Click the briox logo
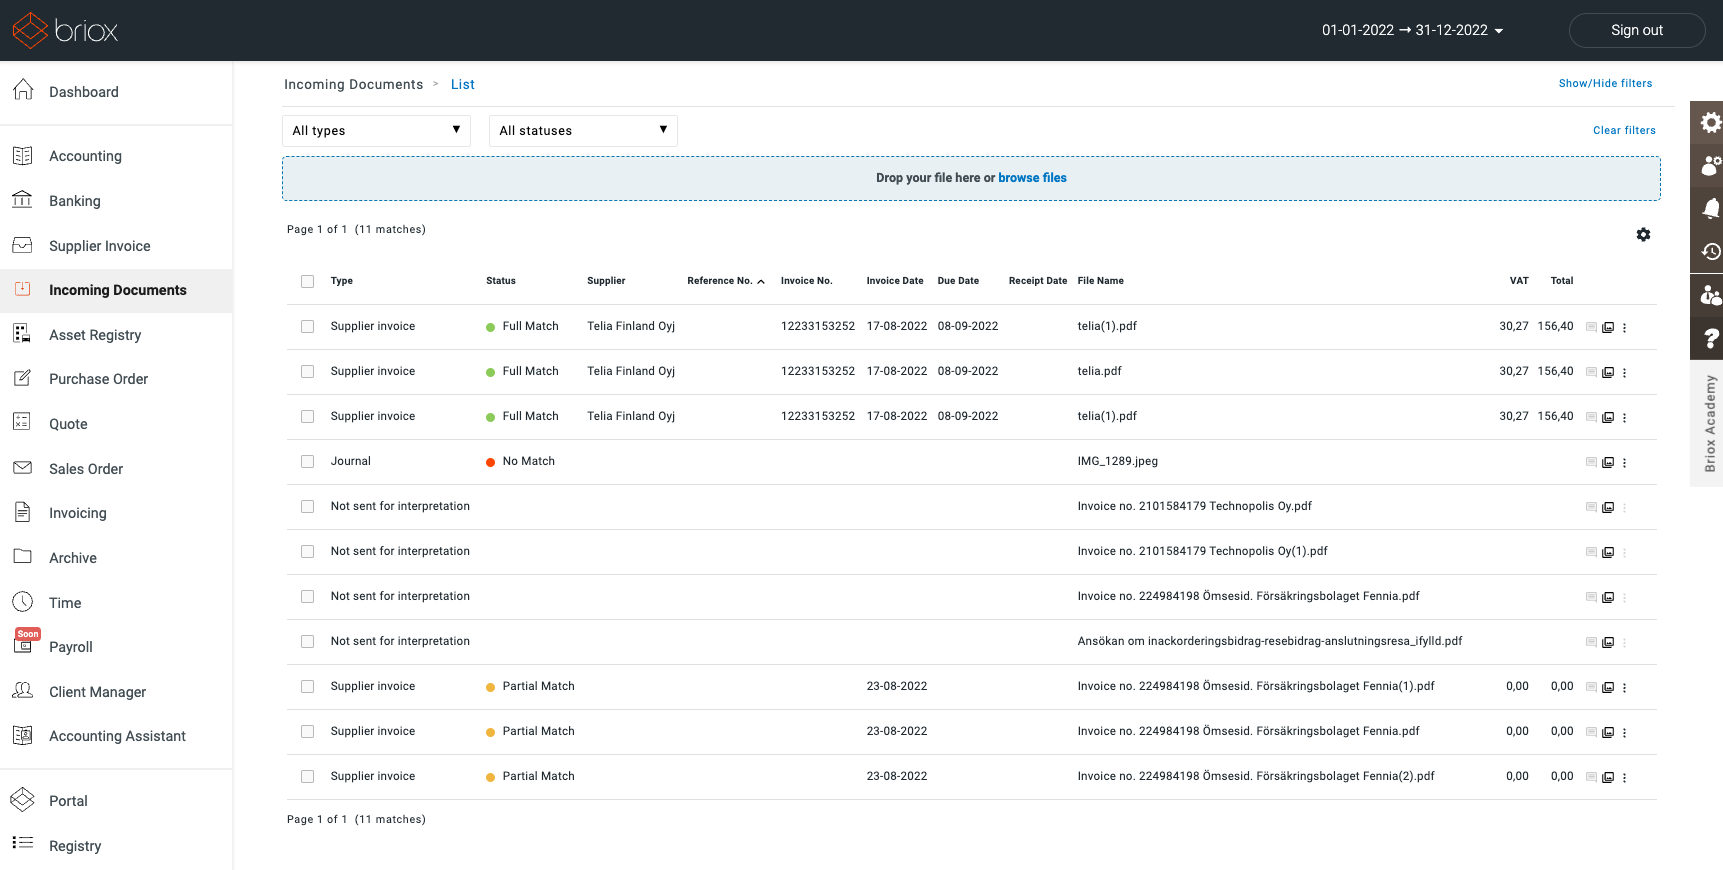The image size is (1723, 870). [65, 30]
